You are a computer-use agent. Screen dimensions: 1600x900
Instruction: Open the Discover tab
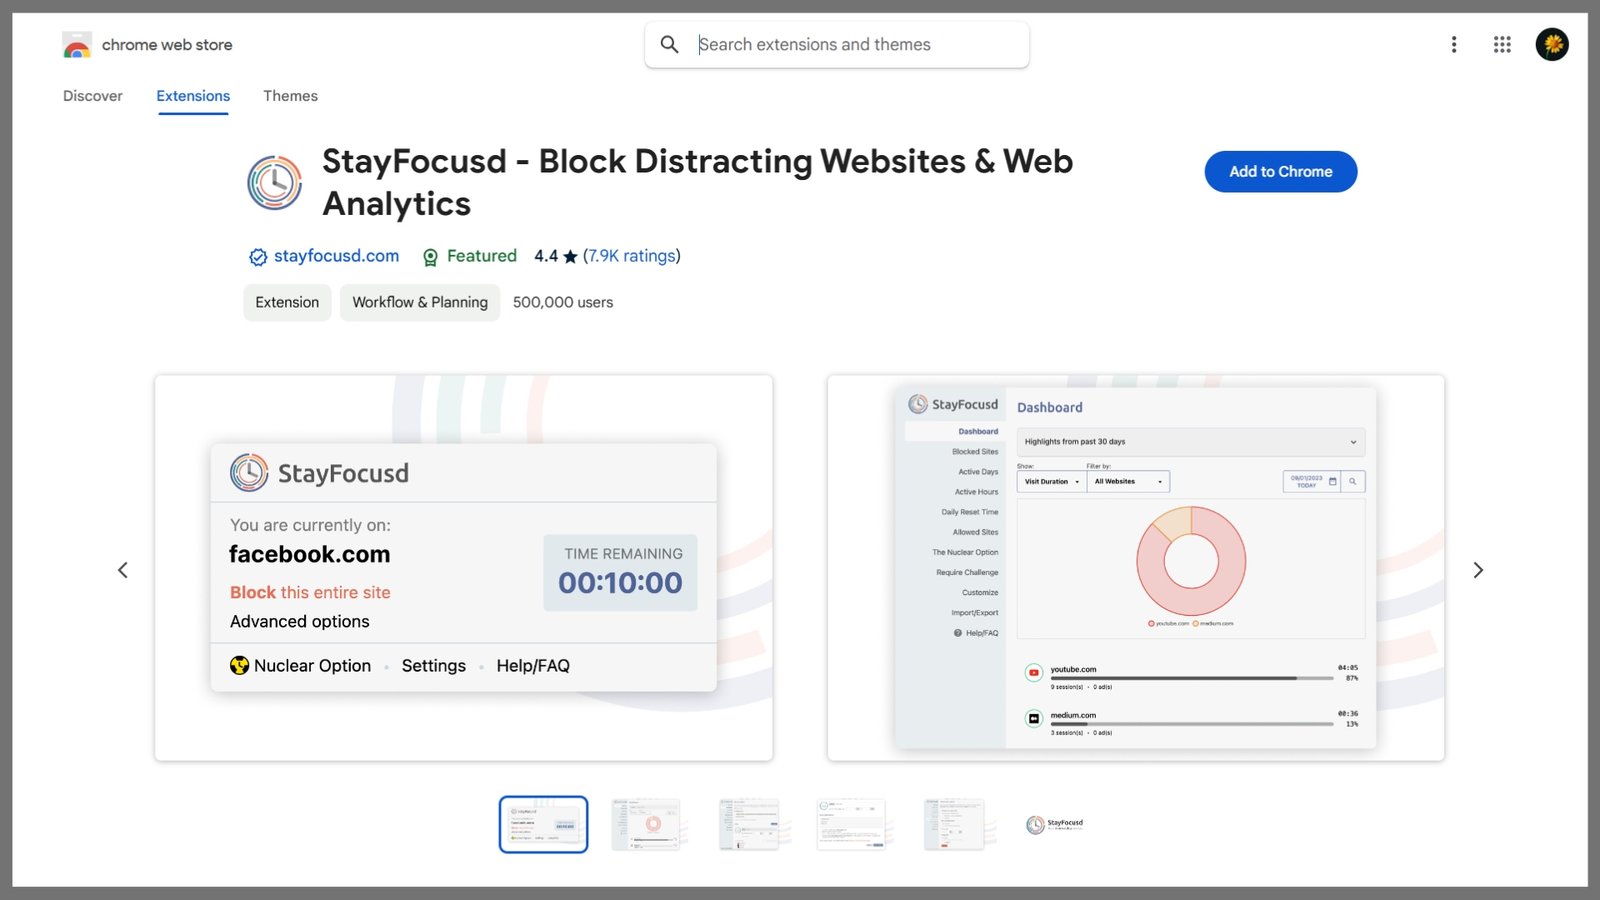tap(93, 96)
